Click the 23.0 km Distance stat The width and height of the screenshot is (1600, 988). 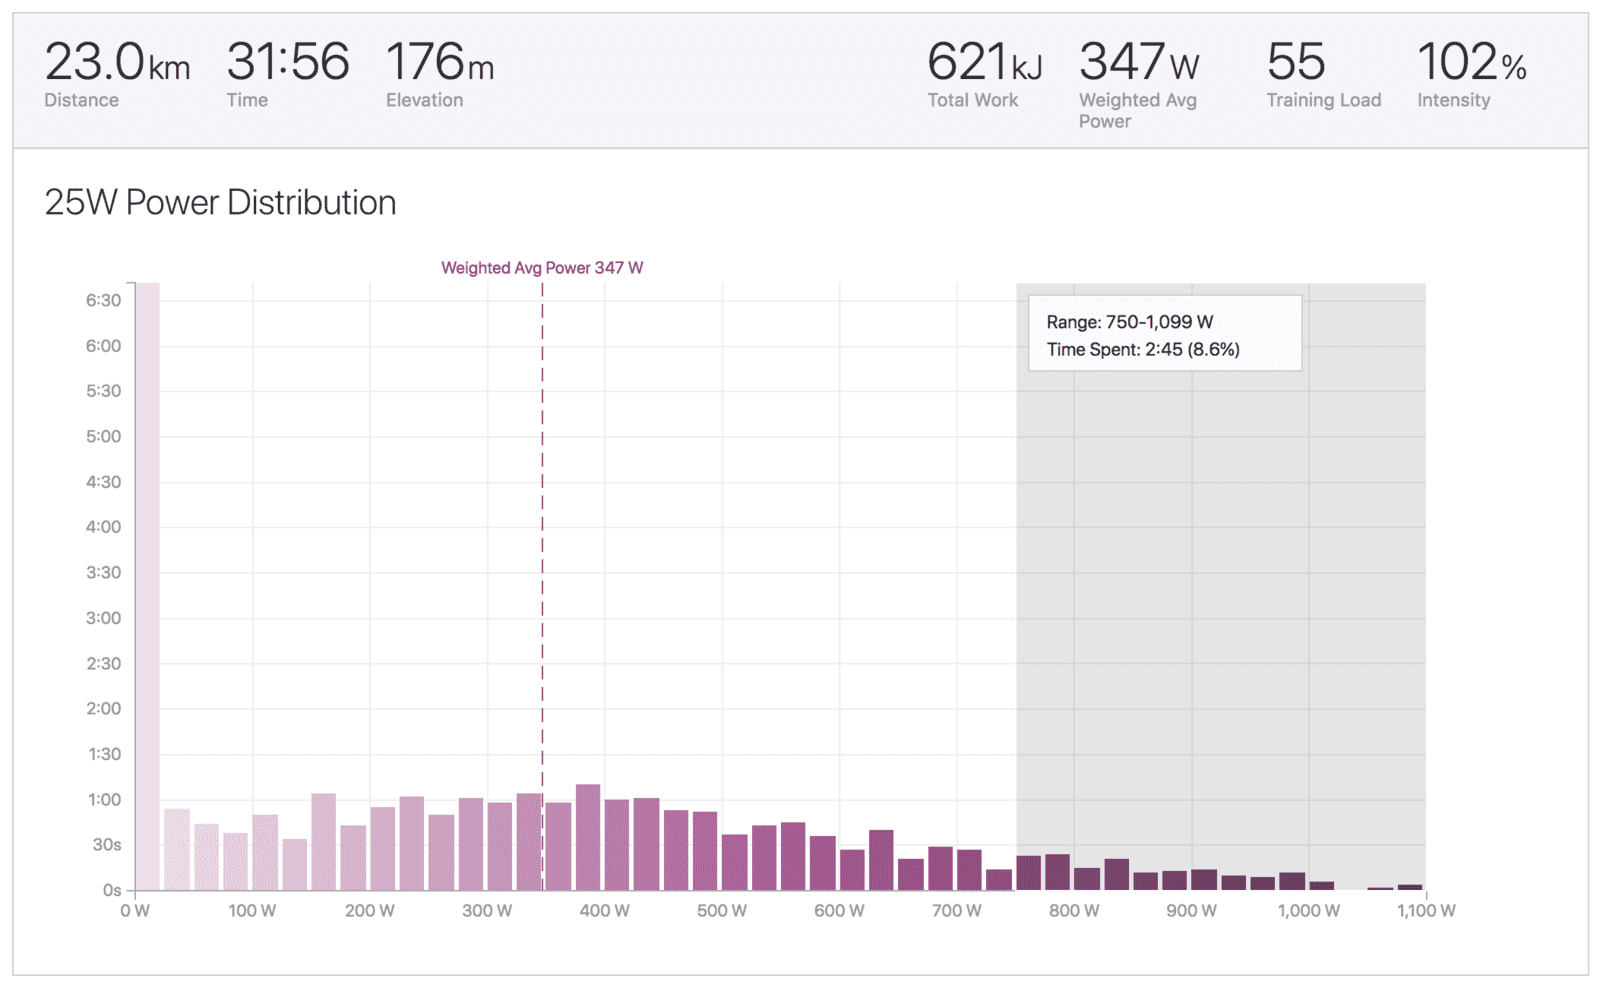click(117, 74)
